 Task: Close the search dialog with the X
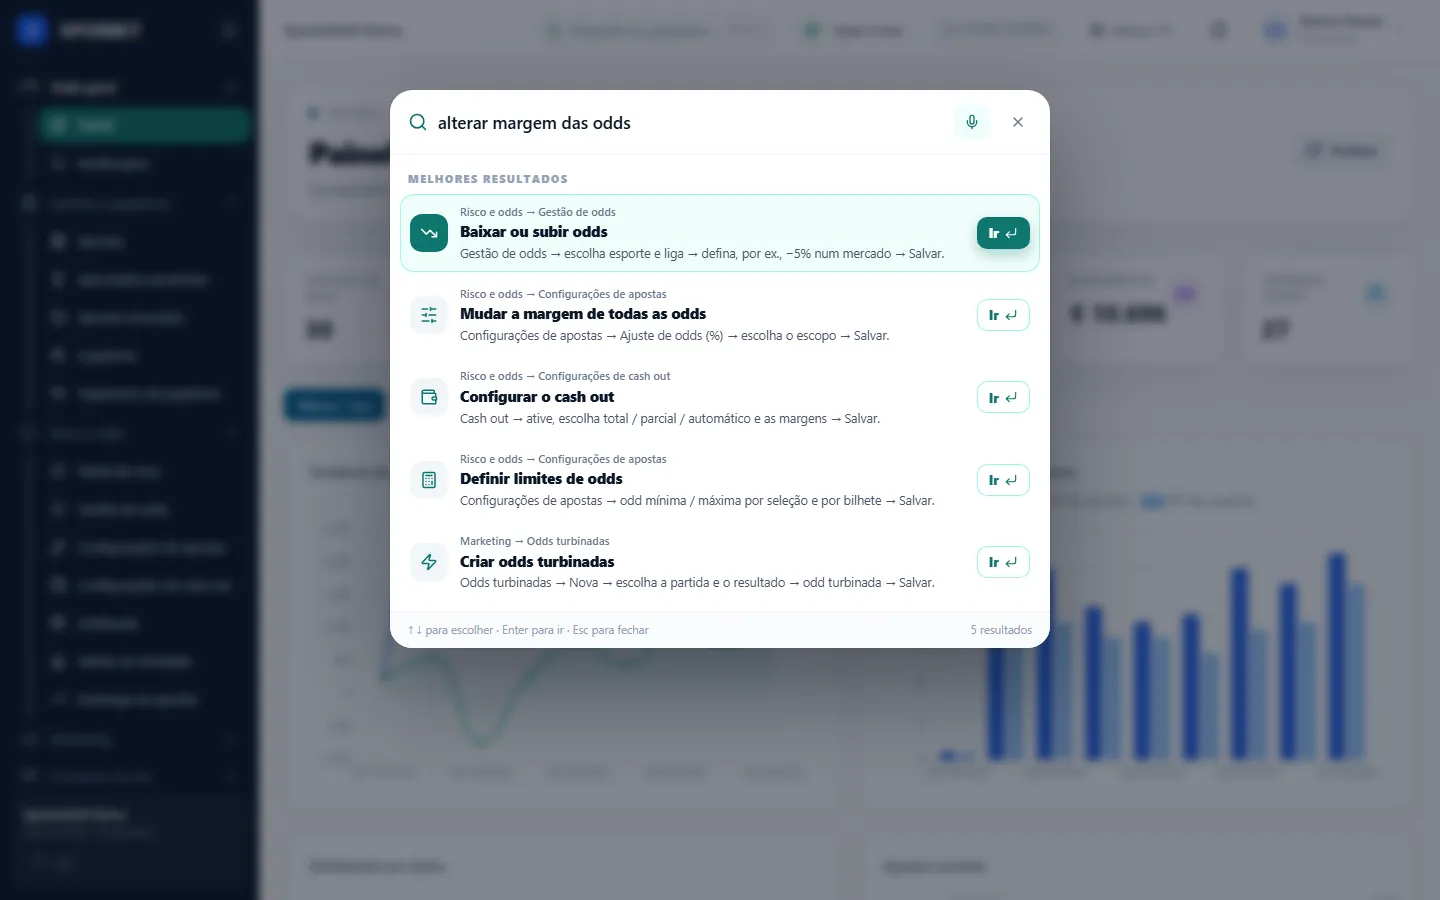tap(1018, 122)
